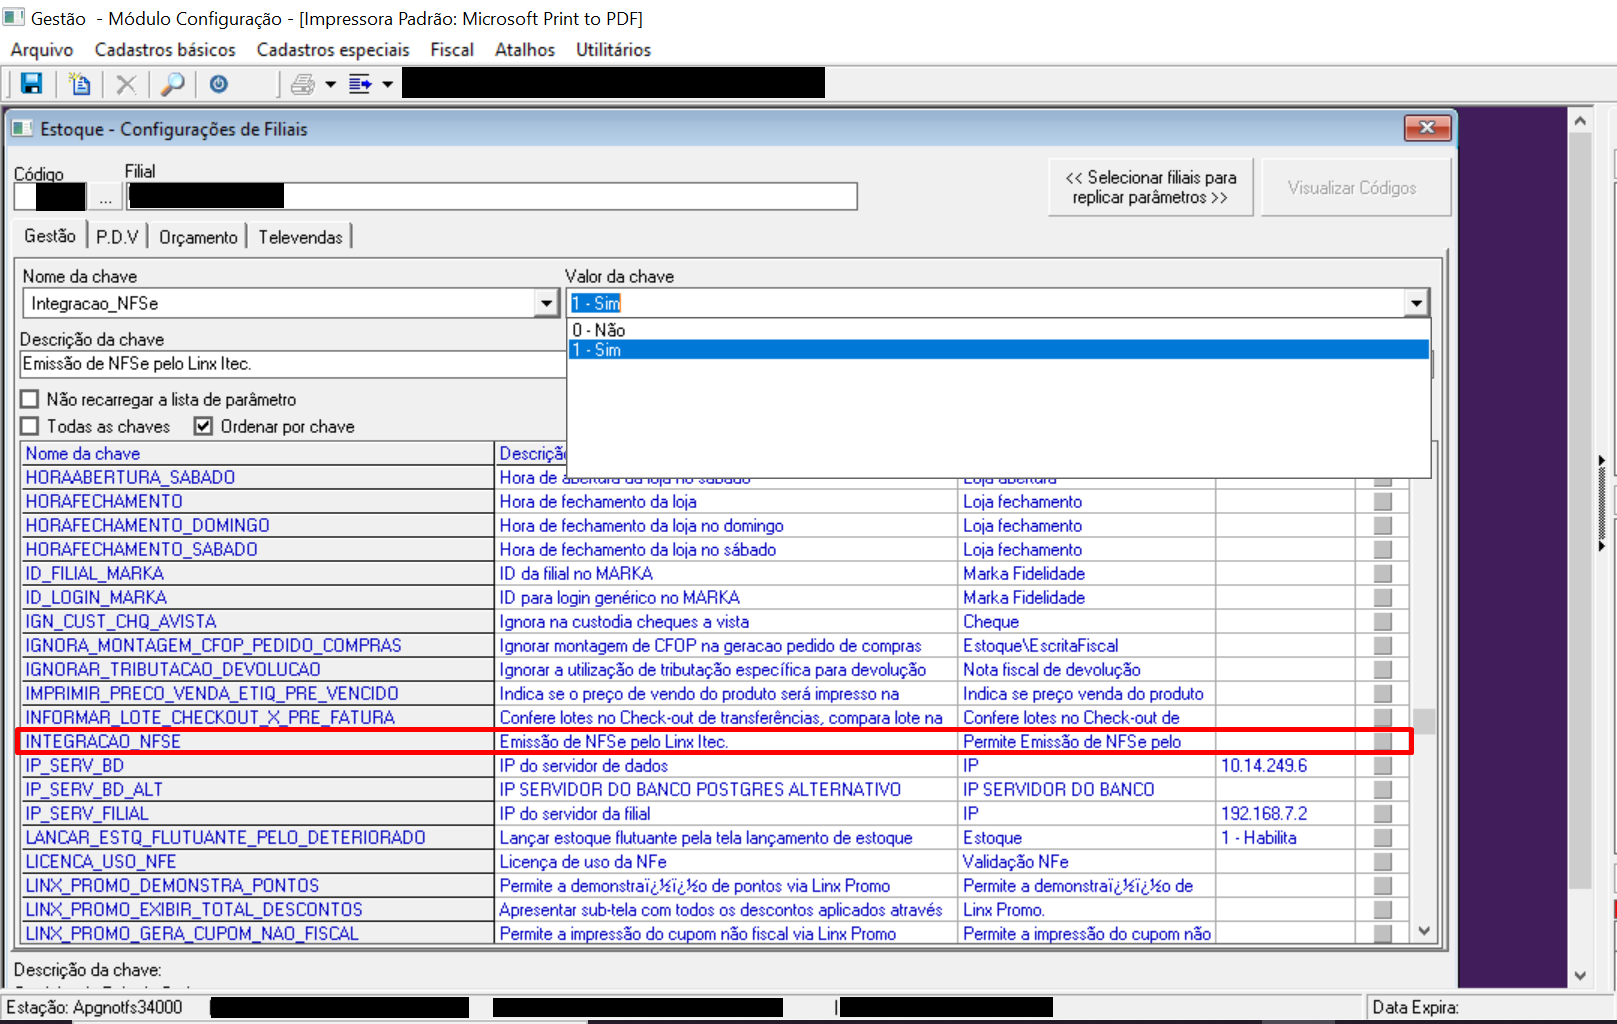This screenshot has height=1024, width=1617.
Task: Switch to the P.D.V tab
Action: tap(117, 237)
